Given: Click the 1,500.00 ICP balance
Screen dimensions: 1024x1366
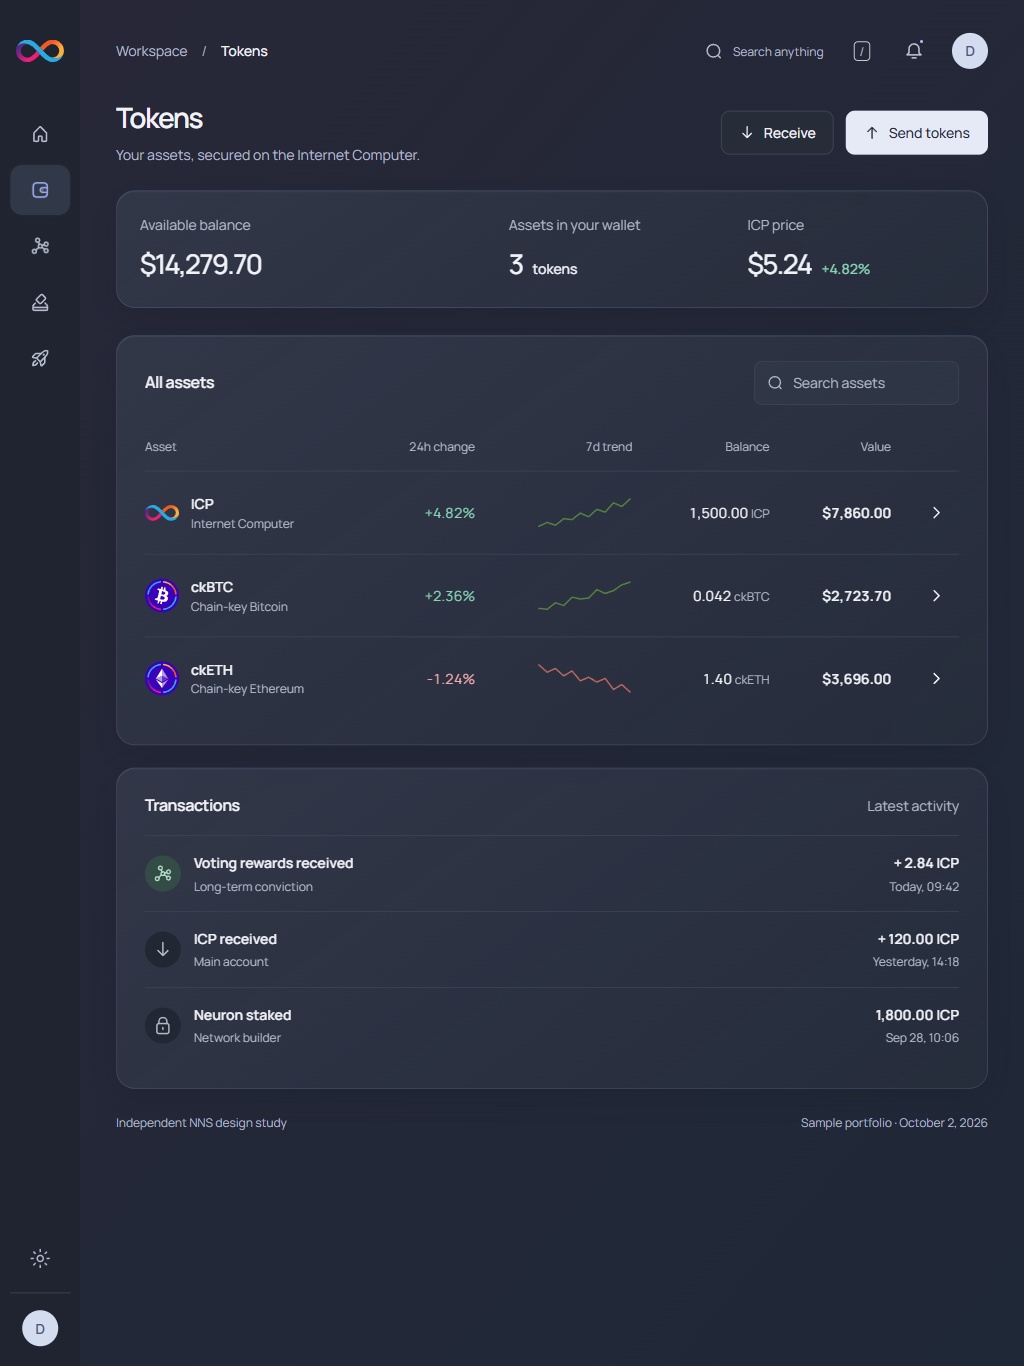Looking at the screenshot, I should pyautogui.click(x=729, y=513).
